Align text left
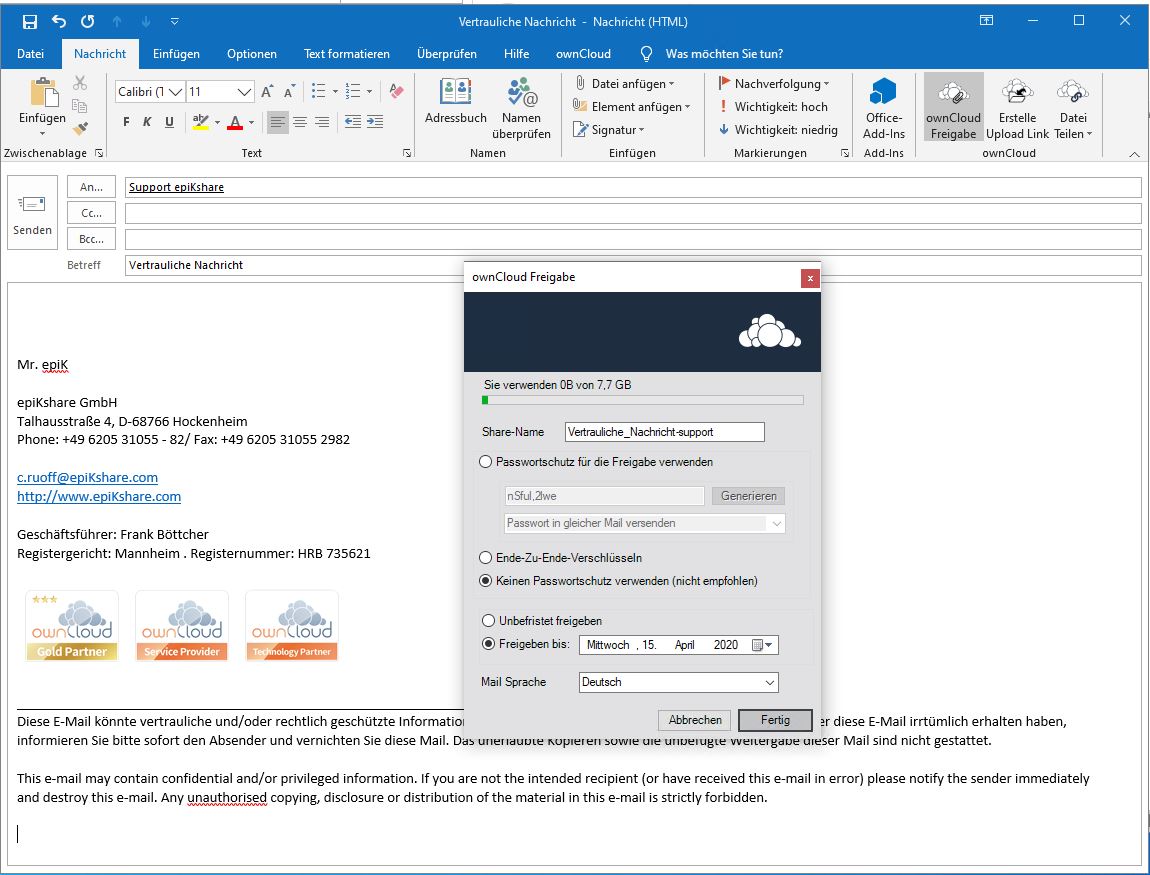The width and height of the screenshot is (1150, 875). pyautogui.click(x=277, y=122)
